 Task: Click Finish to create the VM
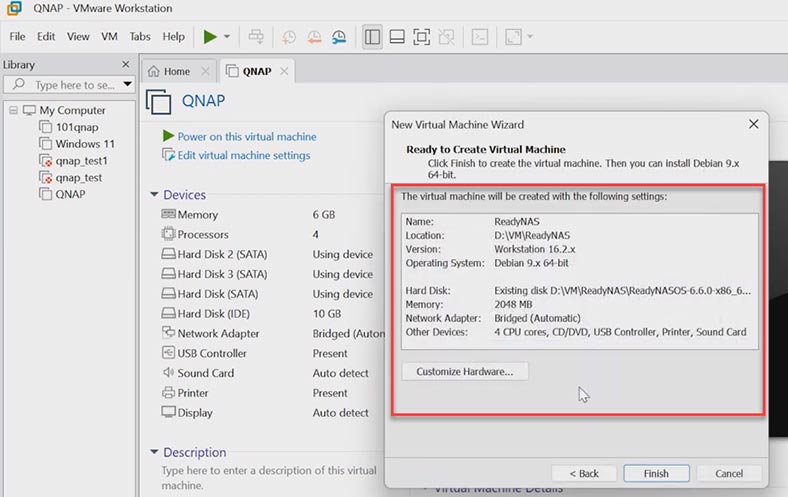pyautogui.click(x=656, y=473)
